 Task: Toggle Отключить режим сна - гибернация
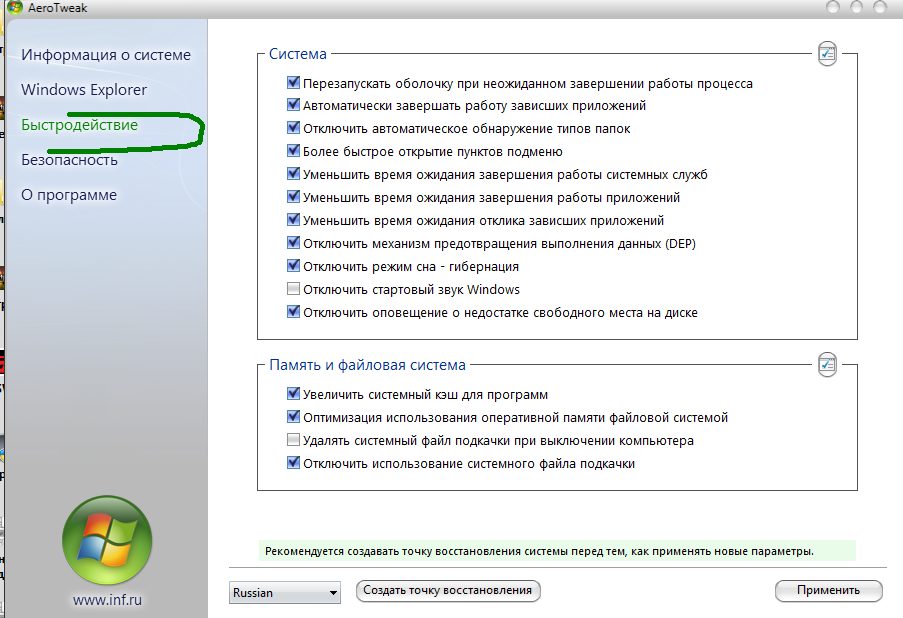point(293,266)
